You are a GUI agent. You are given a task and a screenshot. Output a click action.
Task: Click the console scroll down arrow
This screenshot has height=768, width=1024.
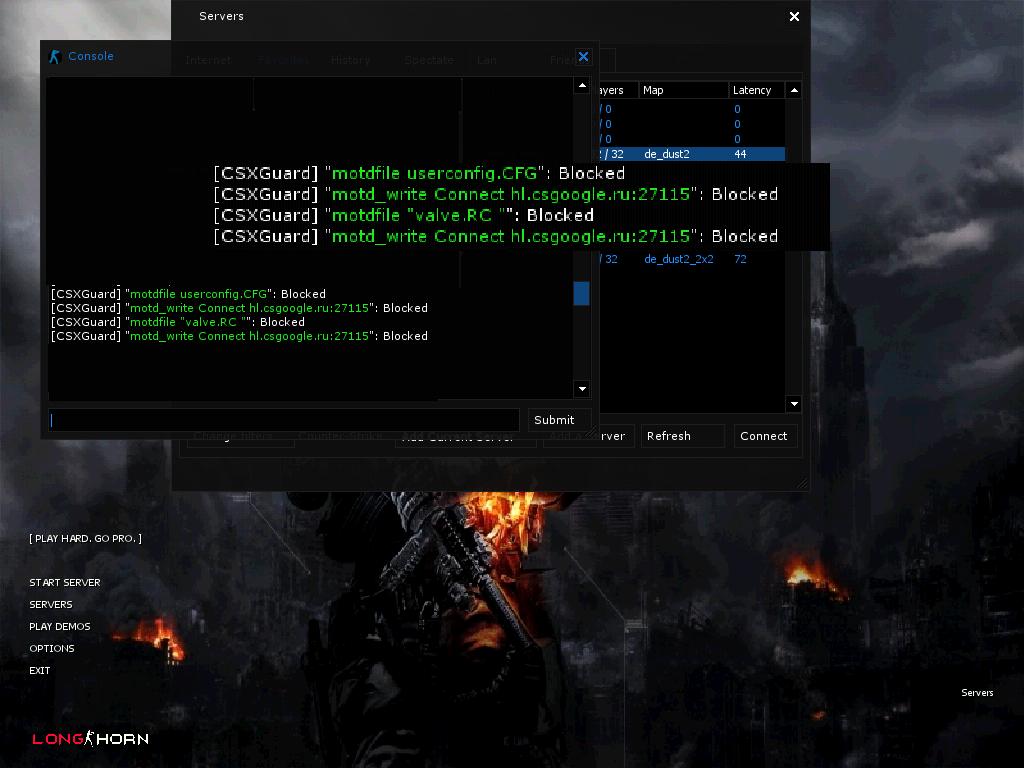[582, 389]
